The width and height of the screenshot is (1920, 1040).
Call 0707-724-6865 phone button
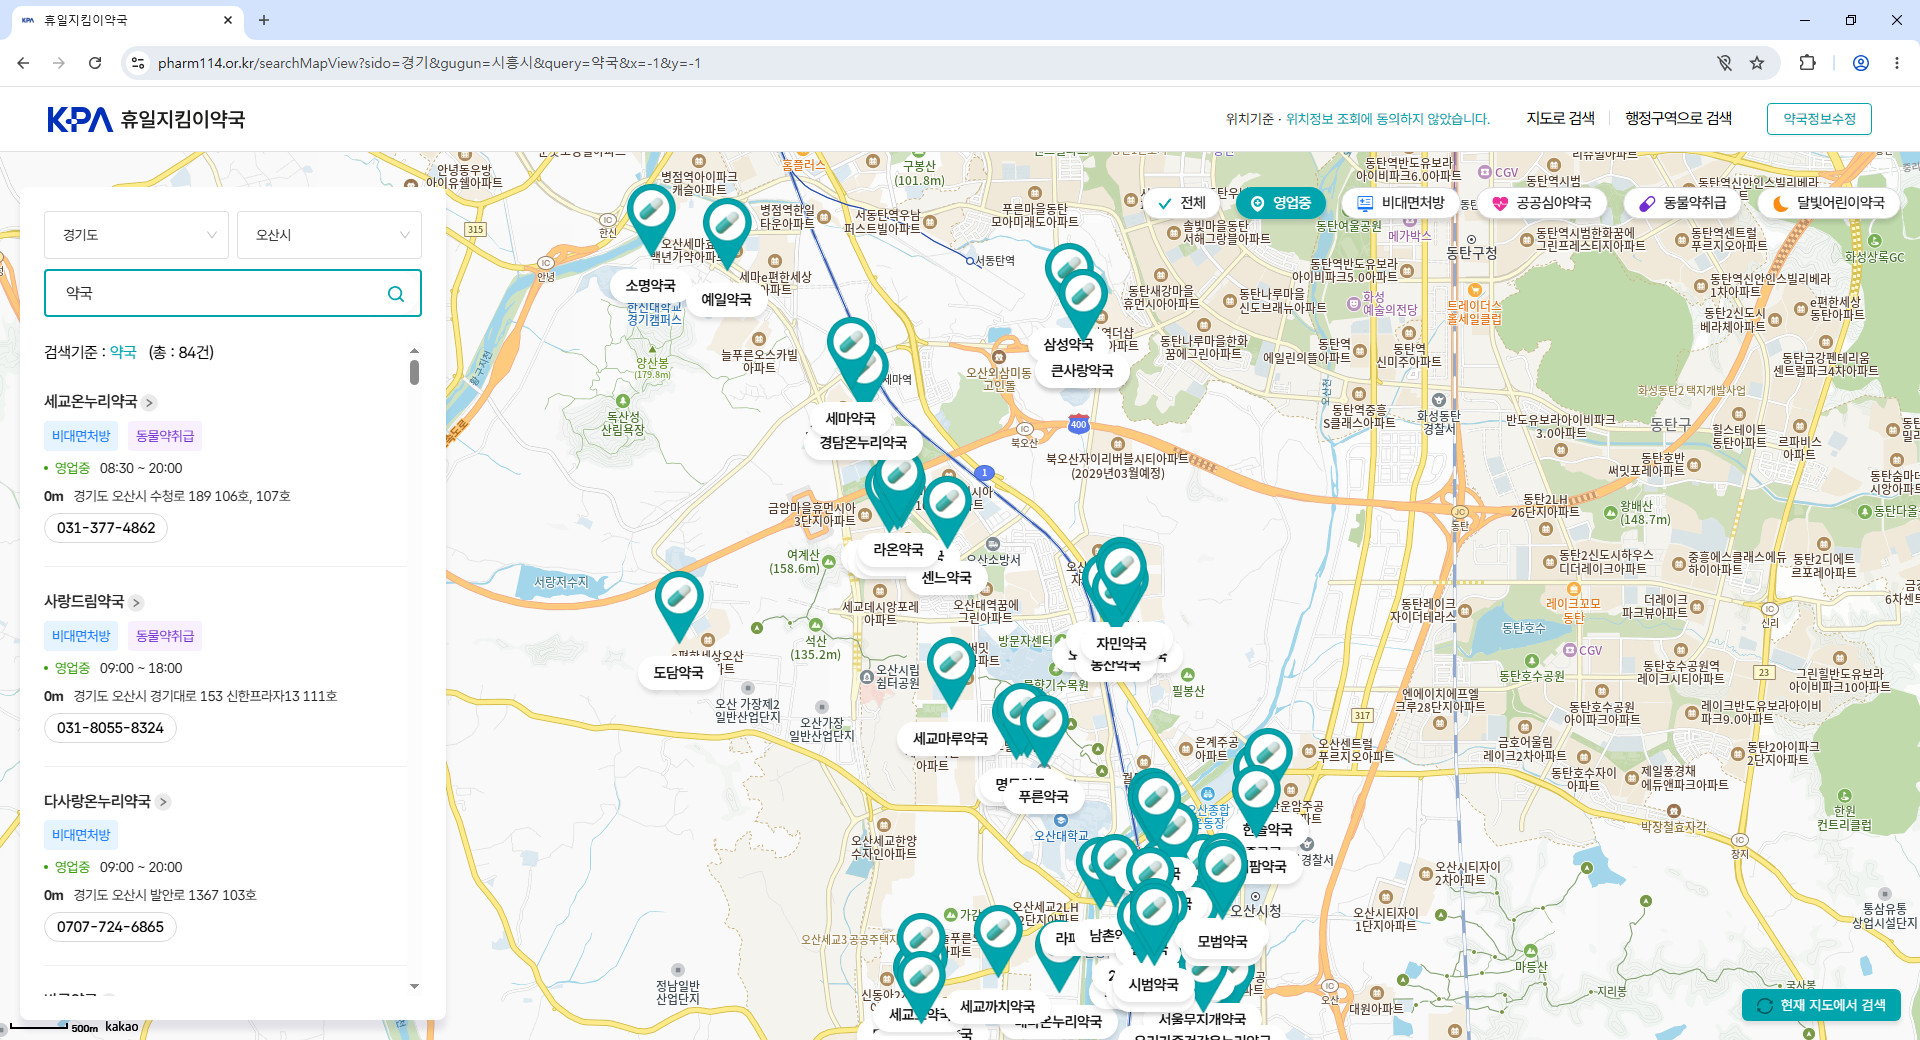tap(110, 927)
